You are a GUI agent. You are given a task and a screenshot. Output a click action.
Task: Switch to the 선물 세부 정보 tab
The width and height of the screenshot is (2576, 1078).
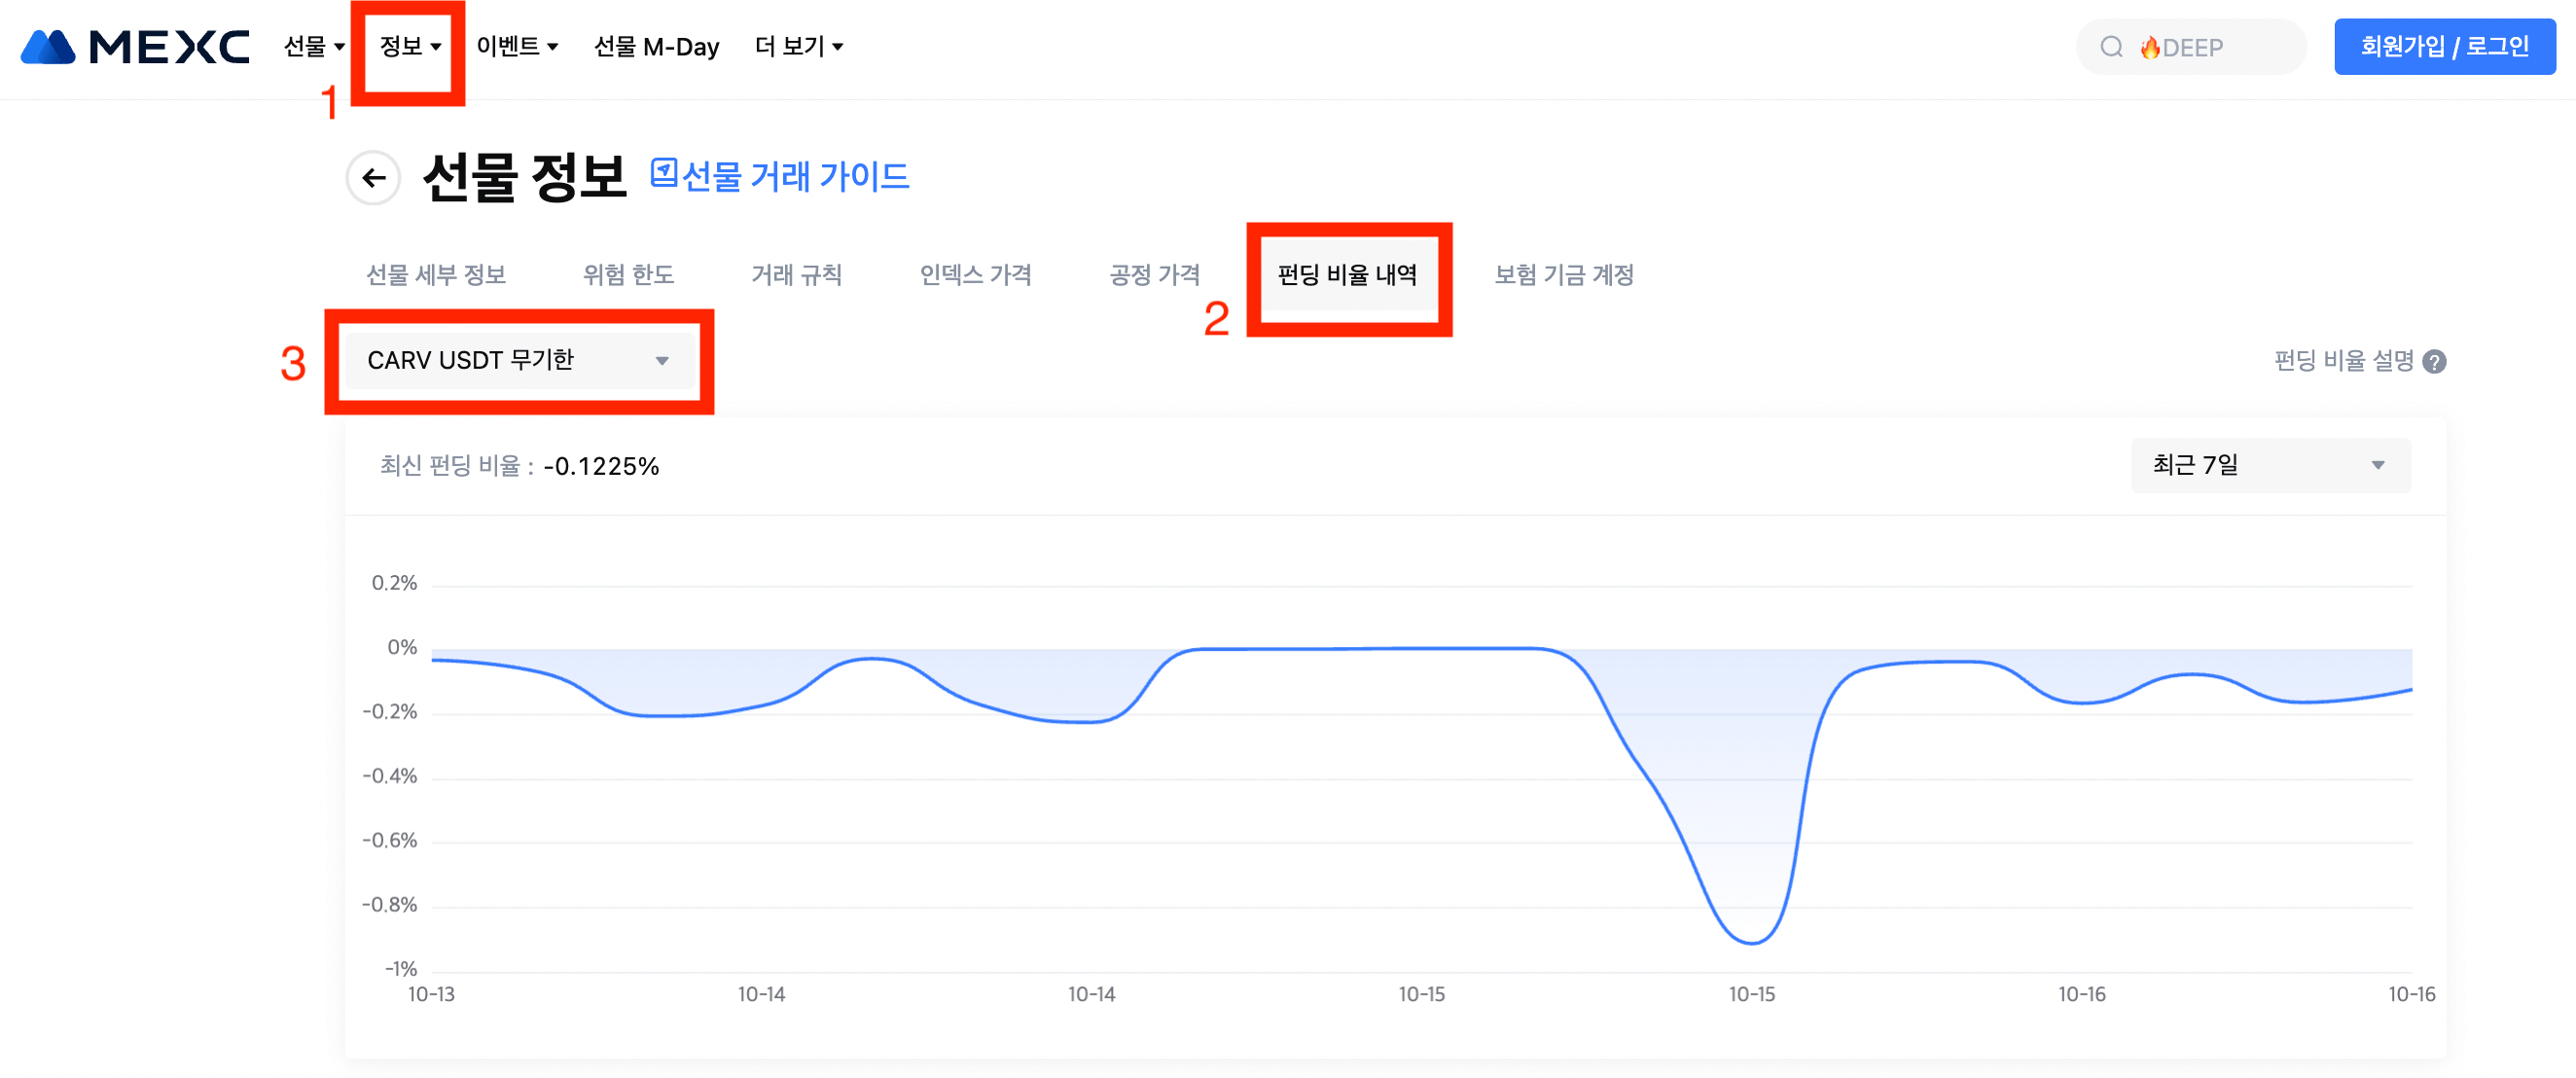(x=436, y=275)
